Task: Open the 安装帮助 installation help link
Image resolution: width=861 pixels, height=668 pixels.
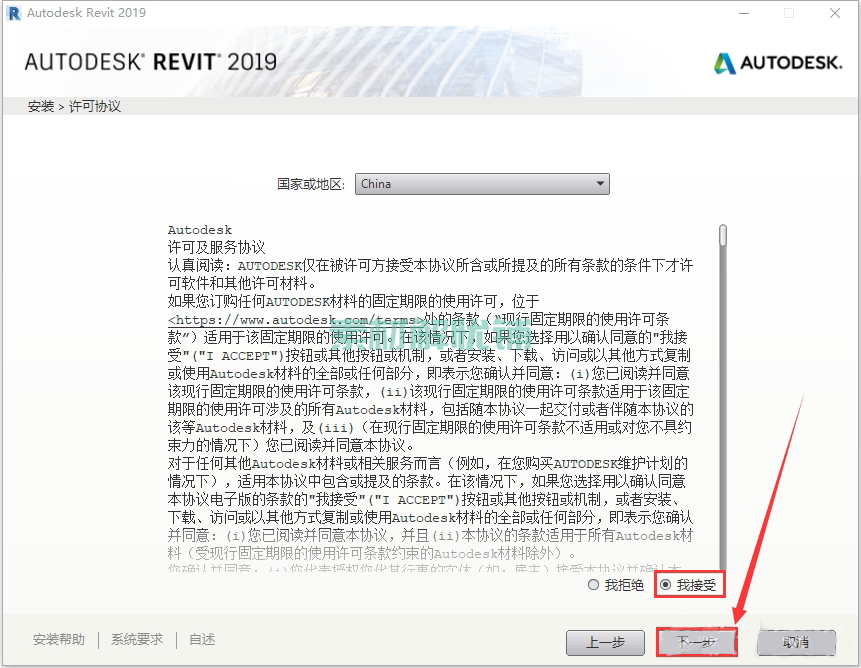Action: pos(59,639)
